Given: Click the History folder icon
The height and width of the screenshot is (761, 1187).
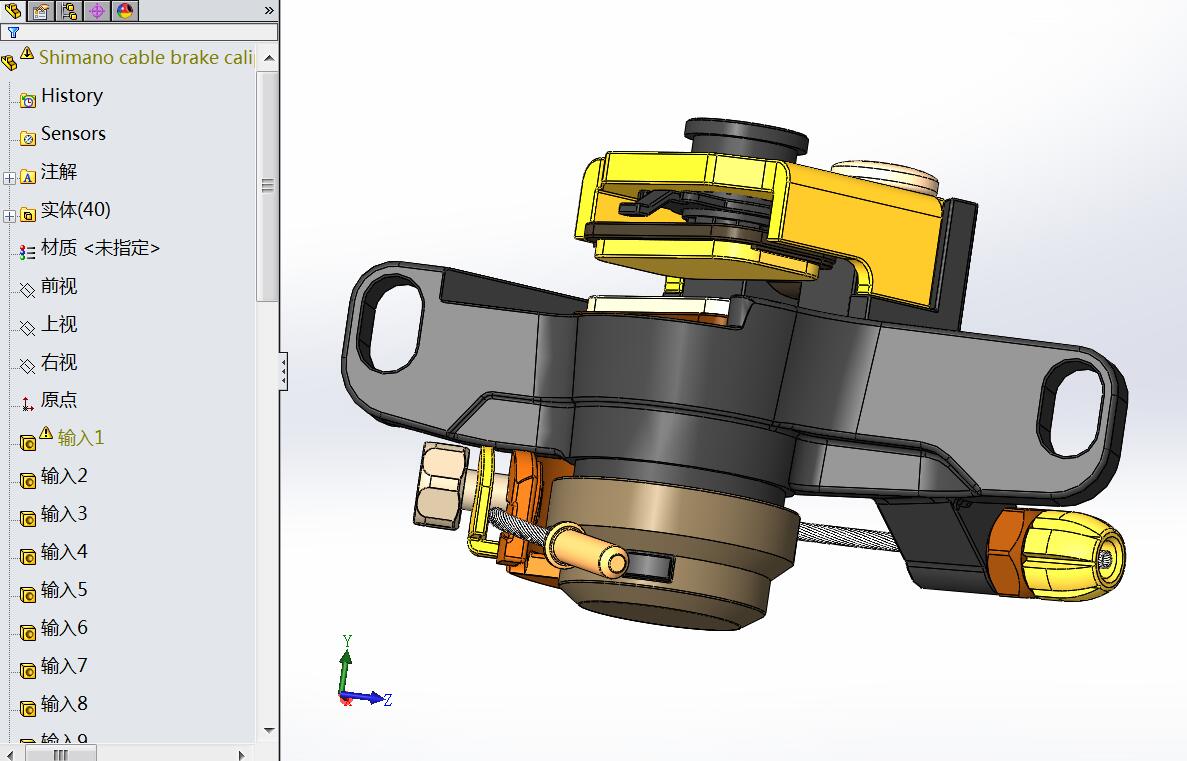Looking at the screenshot, I should click(x=27, y=100).
